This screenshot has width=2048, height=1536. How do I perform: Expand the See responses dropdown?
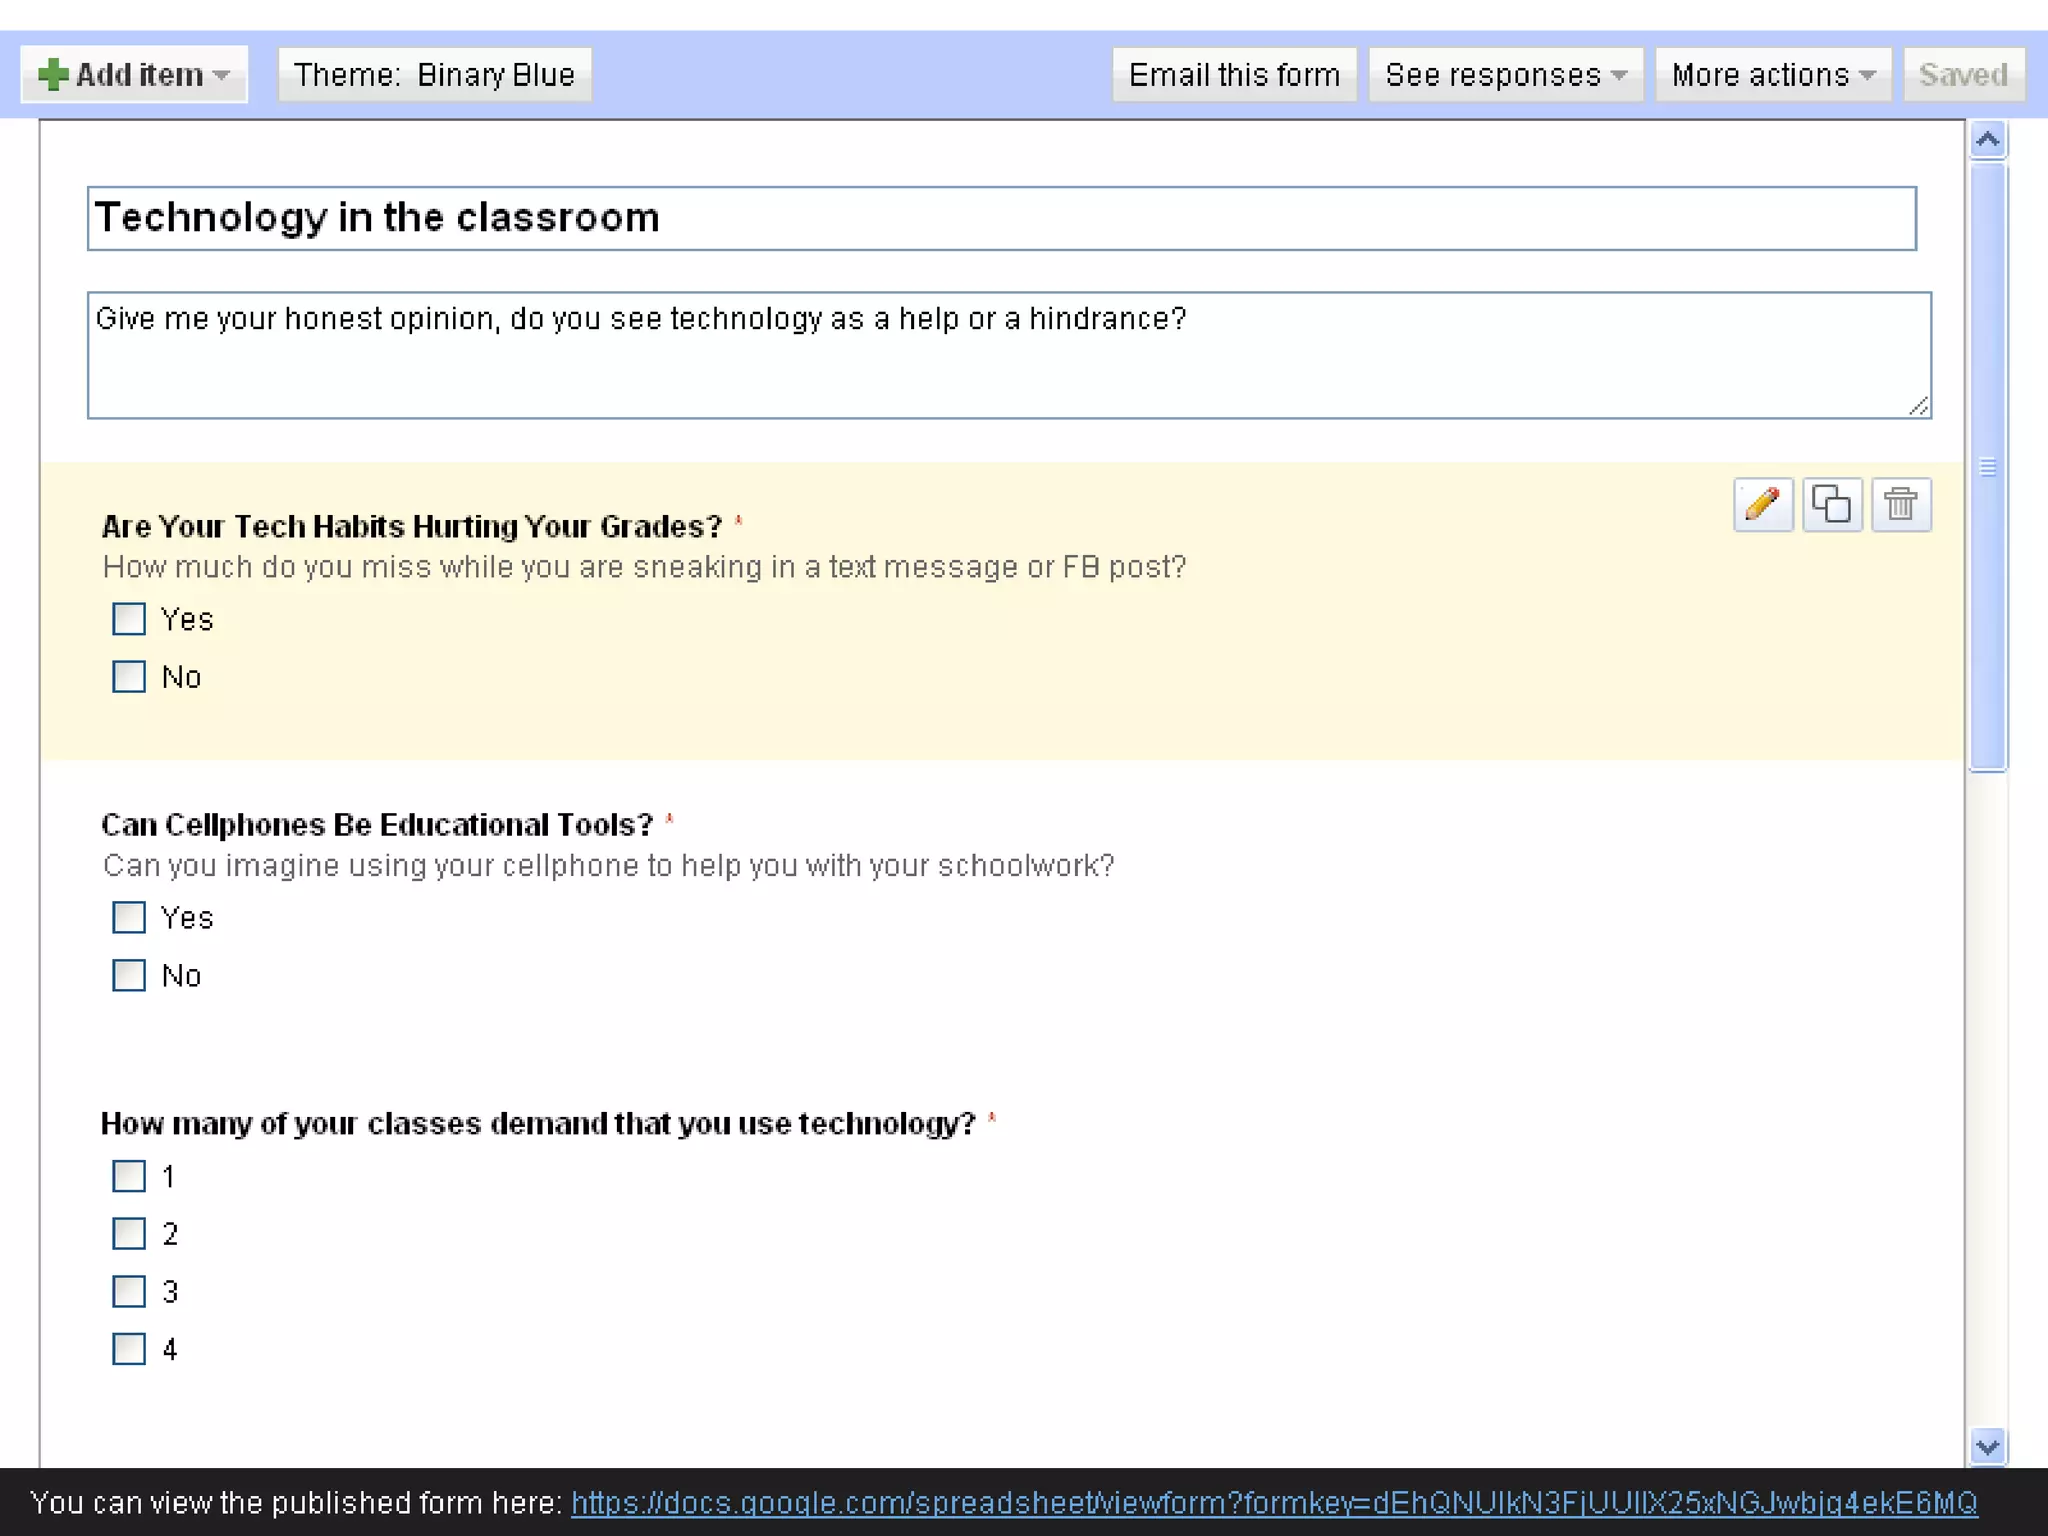coord(1505,75)
